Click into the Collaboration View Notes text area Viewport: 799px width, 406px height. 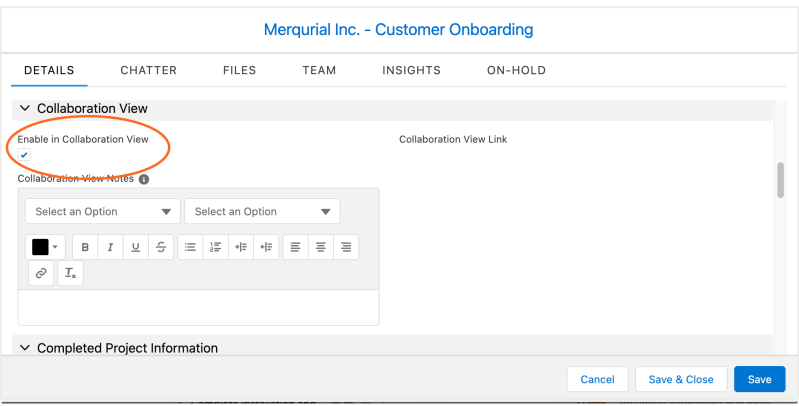pos(198,307)
